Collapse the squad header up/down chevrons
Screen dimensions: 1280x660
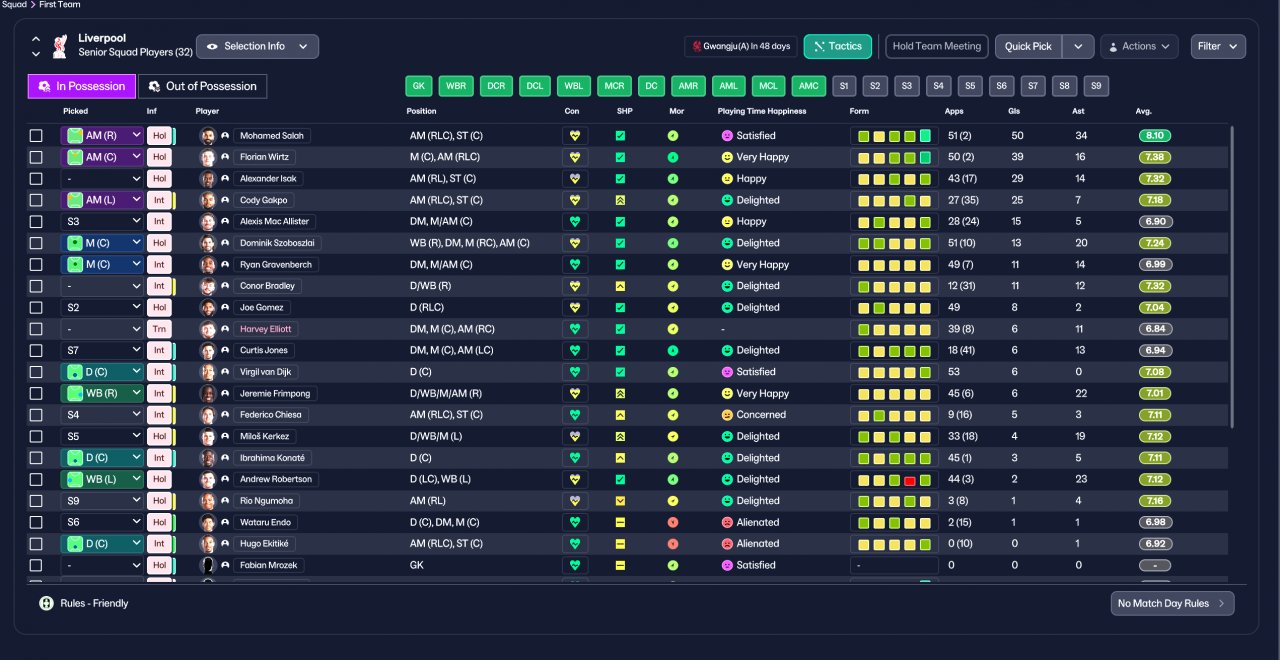tap(36, 46)
